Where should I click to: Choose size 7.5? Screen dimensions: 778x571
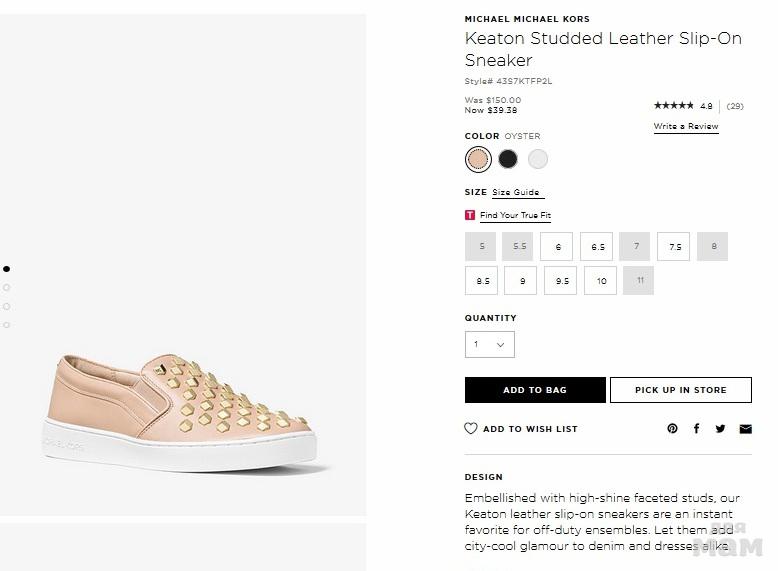tap(674, 247)
